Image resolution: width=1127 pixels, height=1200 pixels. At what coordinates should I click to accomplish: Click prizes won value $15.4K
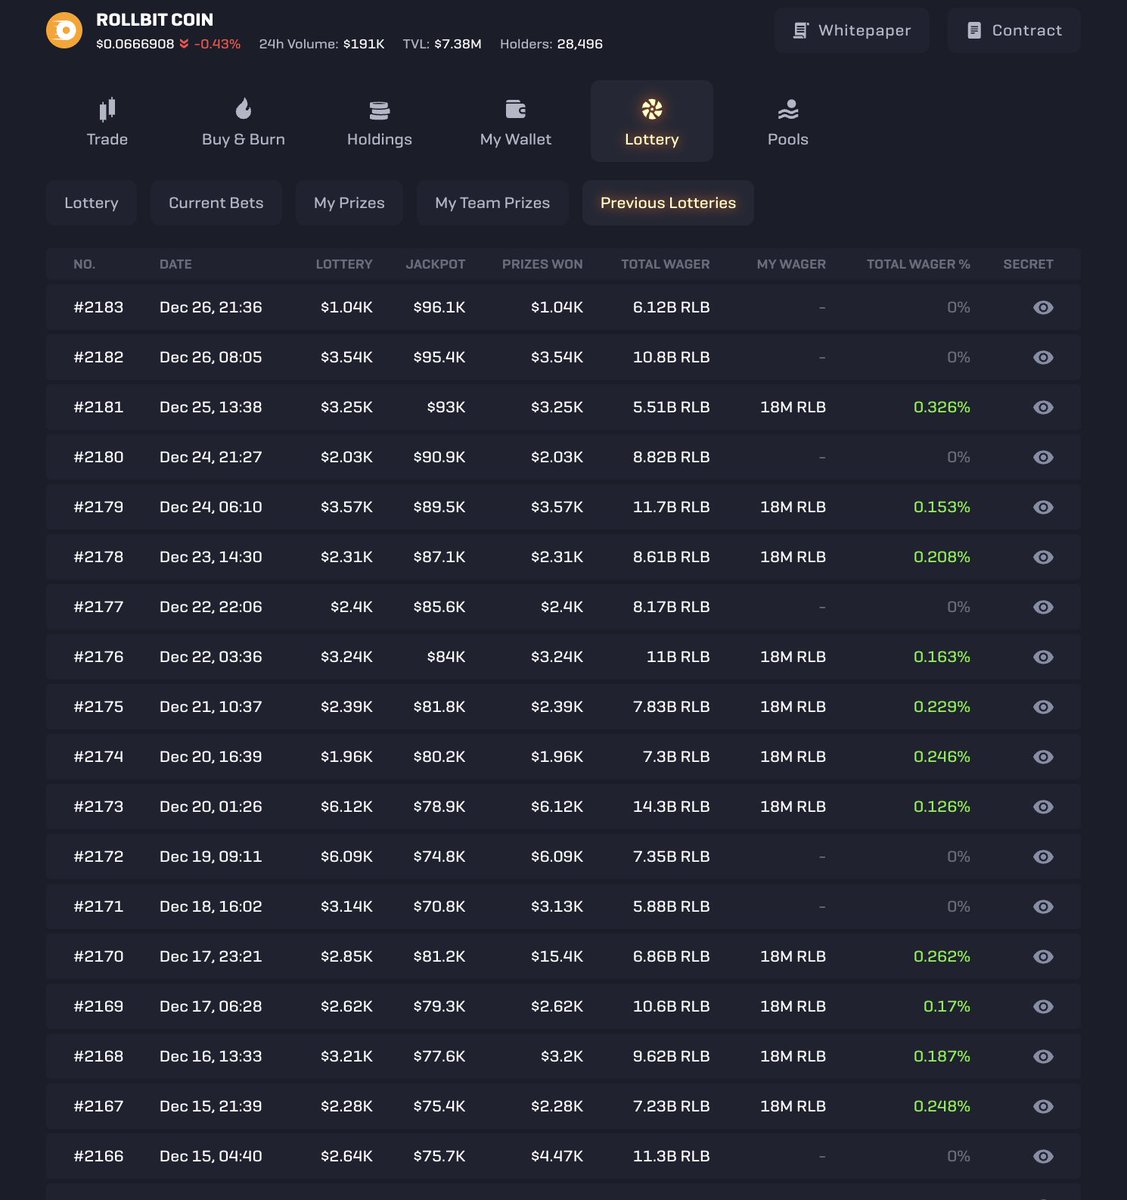click(557, 957)
